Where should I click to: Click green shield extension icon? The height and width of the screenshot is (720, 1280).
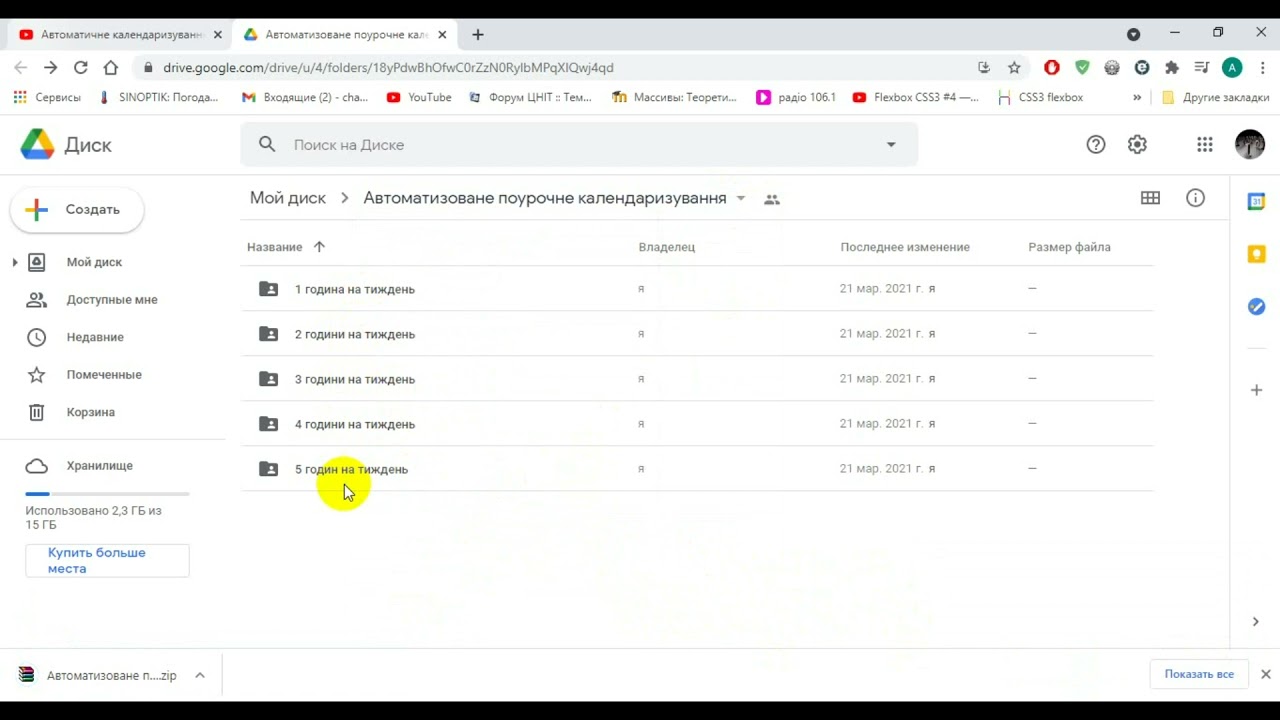[x=1082, y=67]
